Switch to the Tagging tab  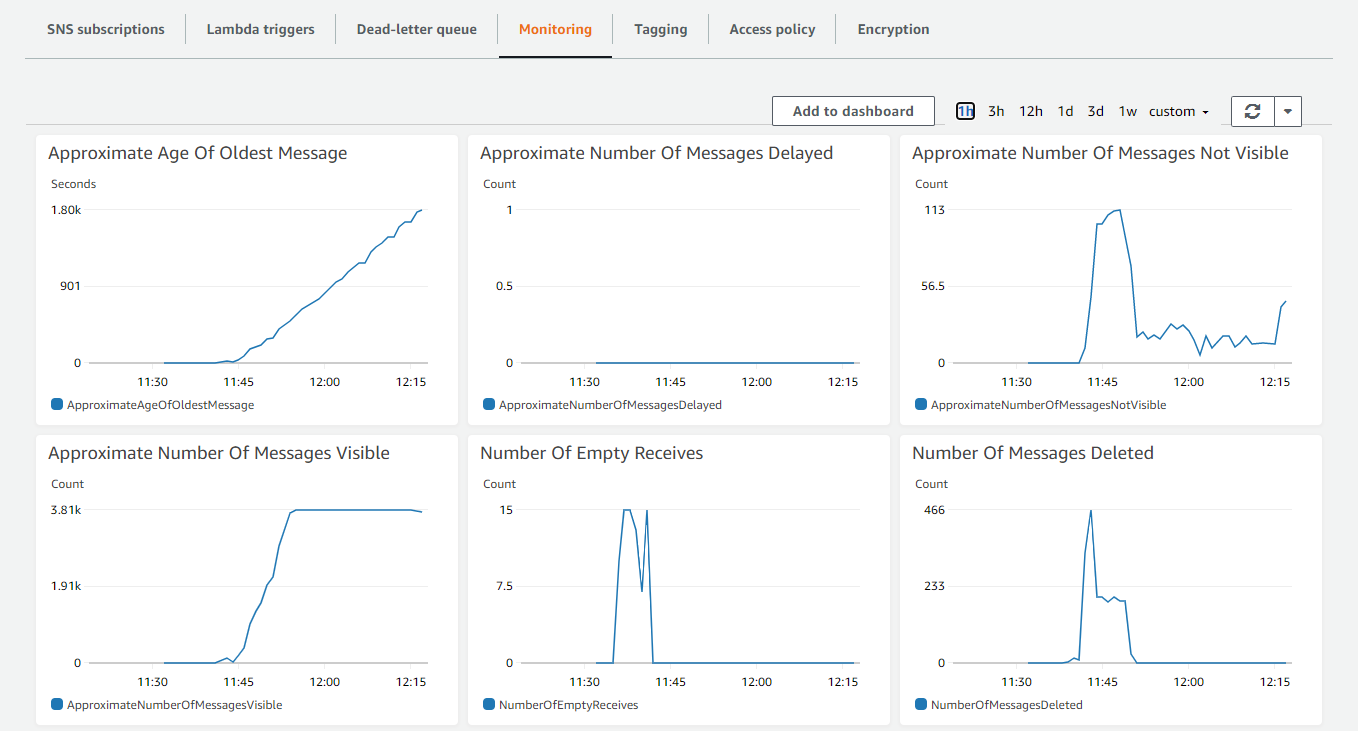pos(660,29)
